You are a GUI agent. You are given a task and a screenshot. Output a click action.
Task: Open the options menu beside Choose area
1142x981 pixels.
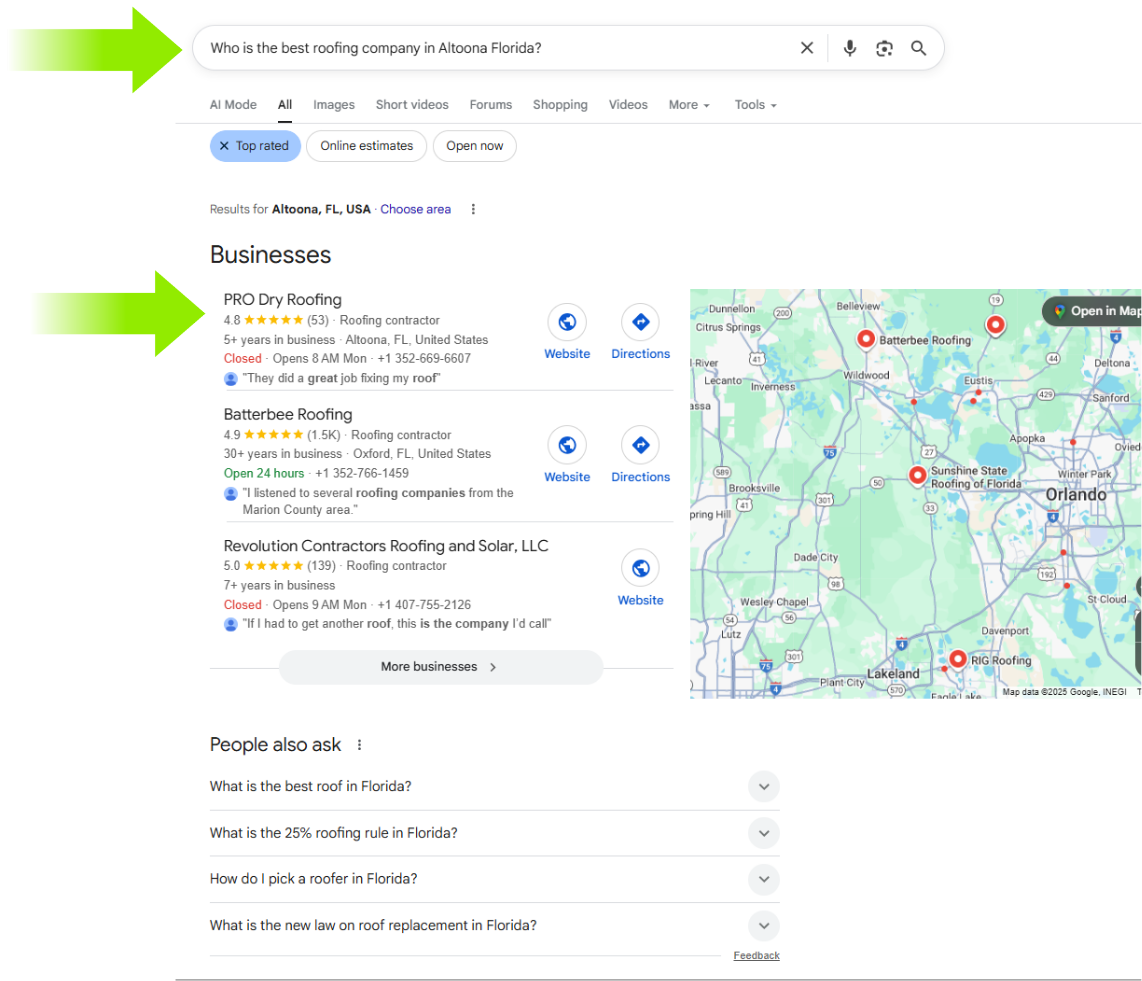click(x=473, y=209)
